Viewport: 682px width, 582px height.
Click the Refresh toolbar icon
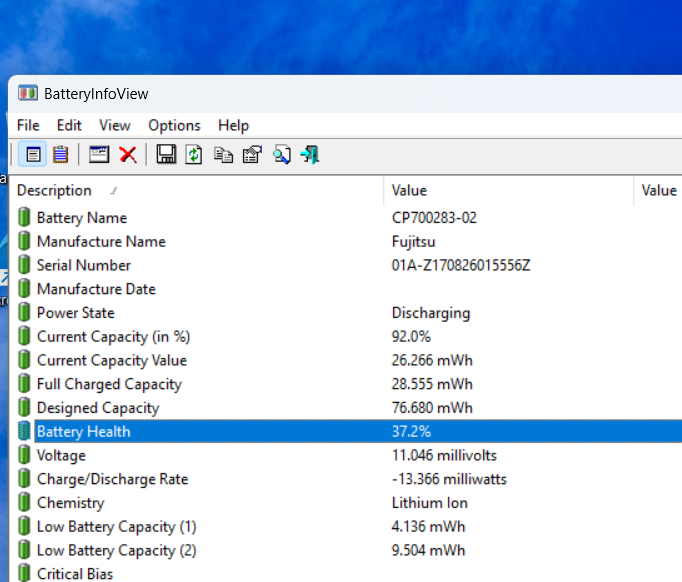click(x=194, y=154)
